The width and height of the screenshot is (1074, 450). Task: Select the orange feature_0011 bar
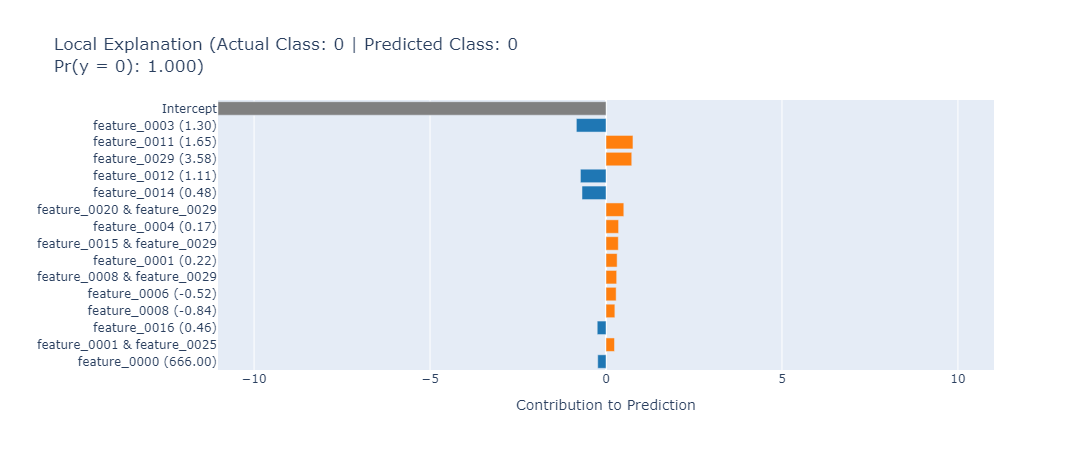click(619, 142)
